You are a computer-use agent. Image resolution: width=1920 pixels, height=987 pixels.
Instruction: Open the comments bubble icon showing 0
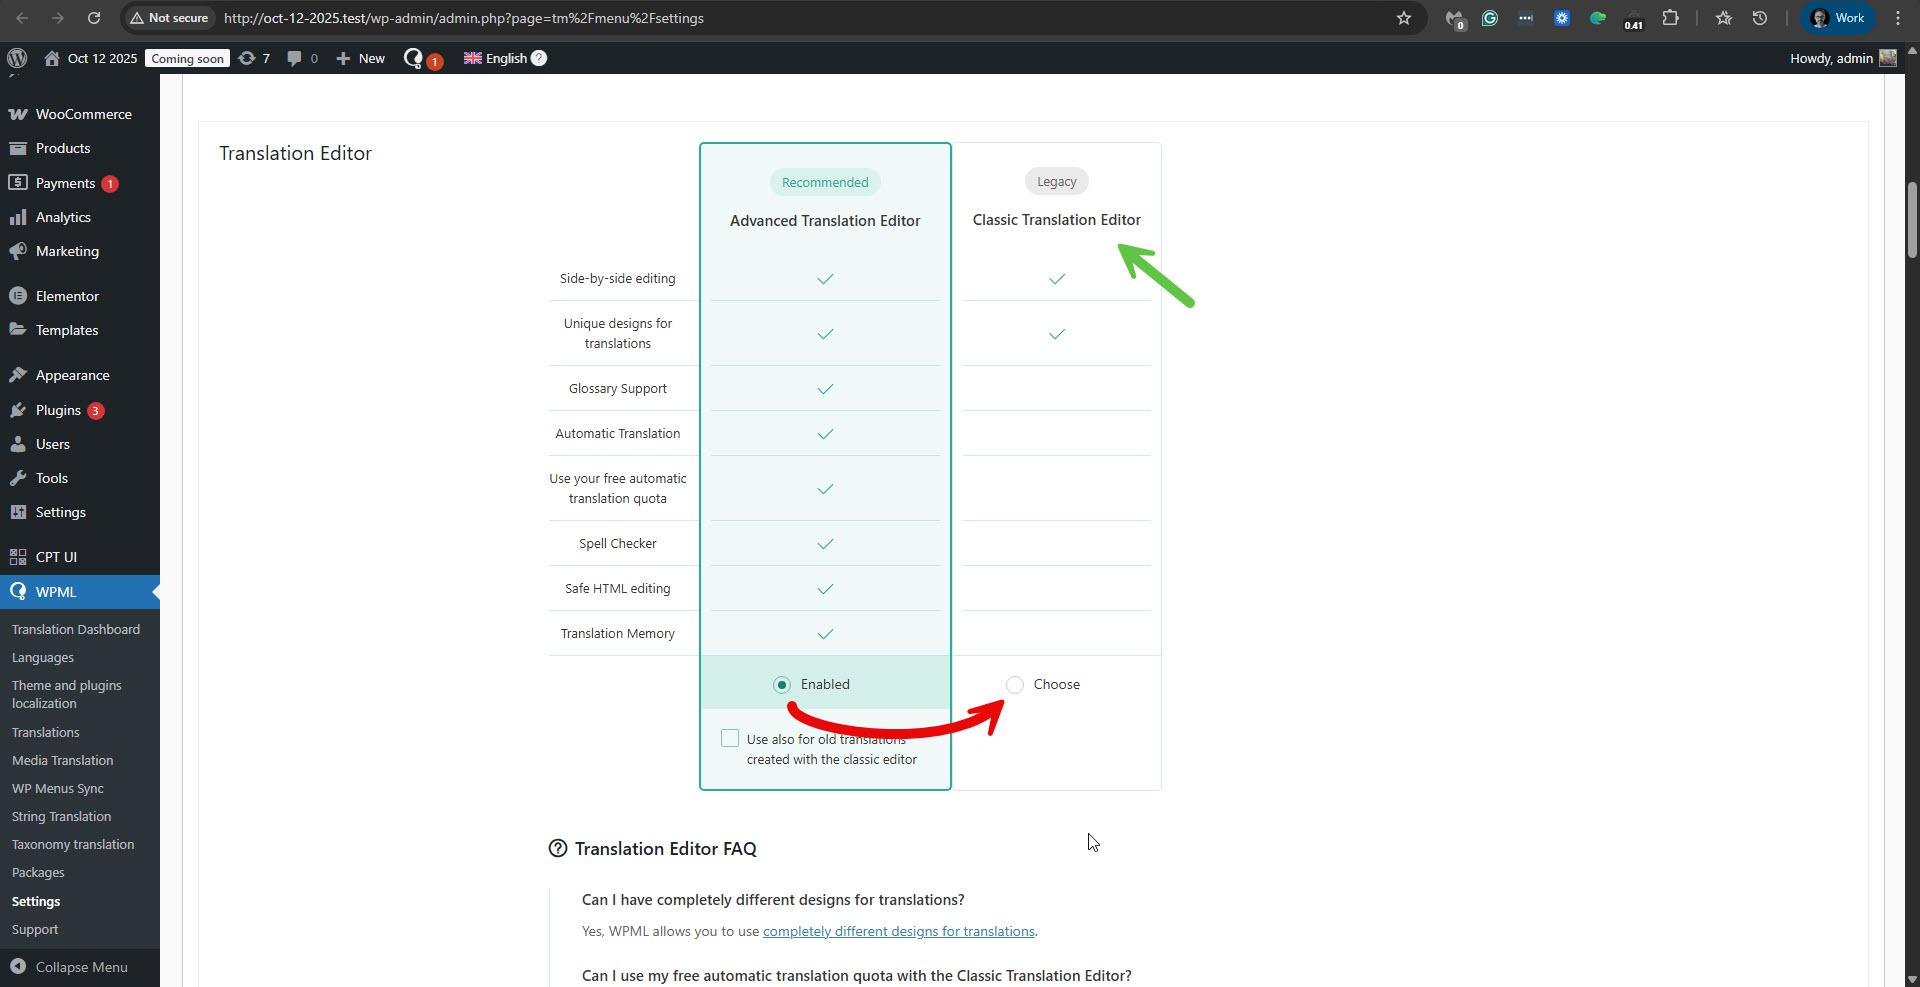(x=302, y=58)
